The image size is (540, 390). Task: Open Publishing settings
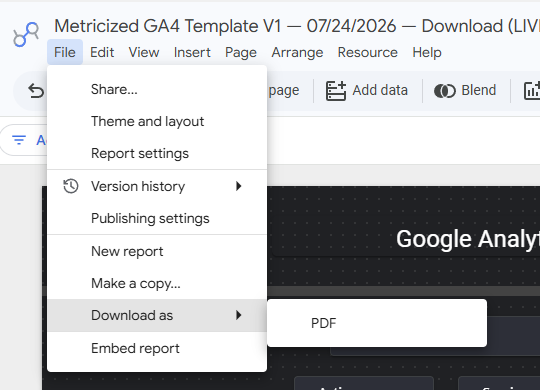[157, 218]
